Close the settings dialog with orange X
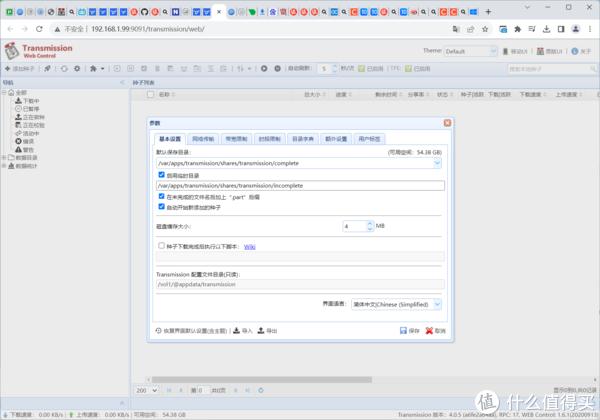The image size is (600, 420). point(447,123)
